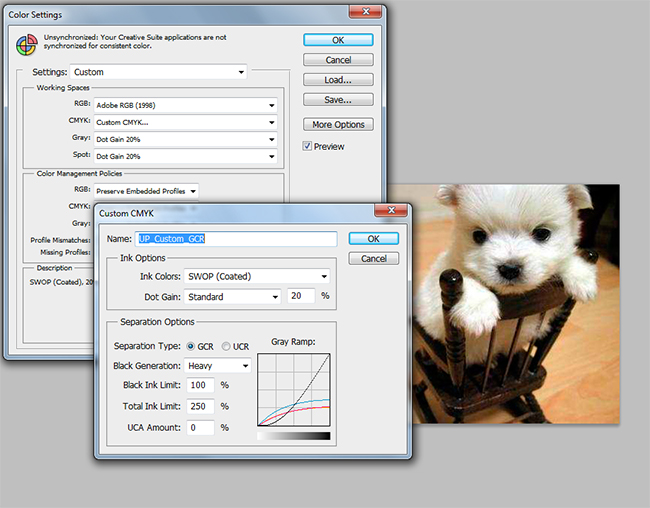This screenshot has width=650, height=508.
Task: Expand the Ink Colors SWOP dropdown
Action: click(258, 277)
